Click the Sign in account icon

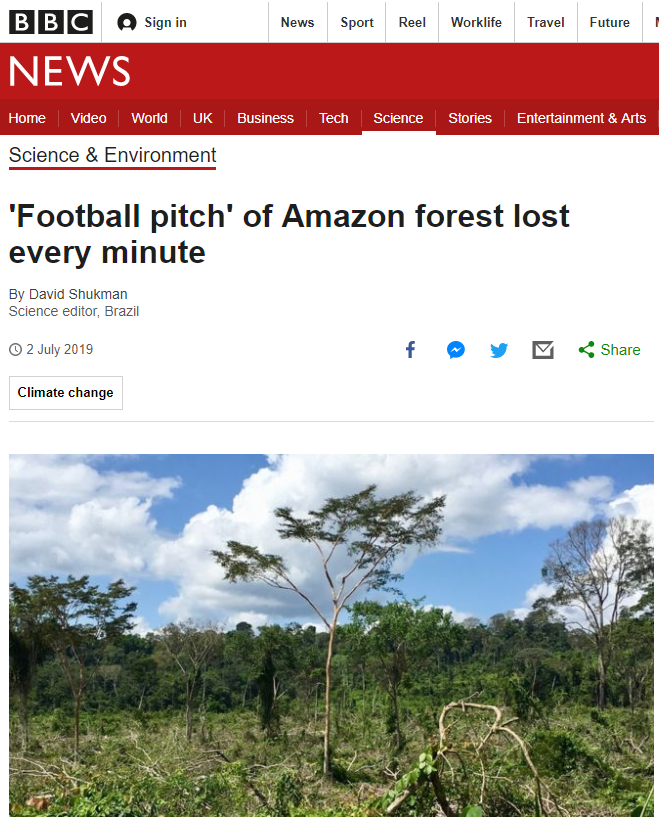(127, 22)
